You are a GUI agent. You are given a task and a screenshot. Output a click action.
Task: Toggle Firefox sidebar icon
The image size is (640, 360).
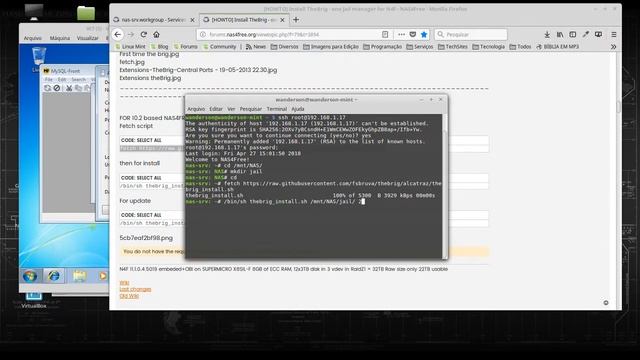click(x=573, y=35)
